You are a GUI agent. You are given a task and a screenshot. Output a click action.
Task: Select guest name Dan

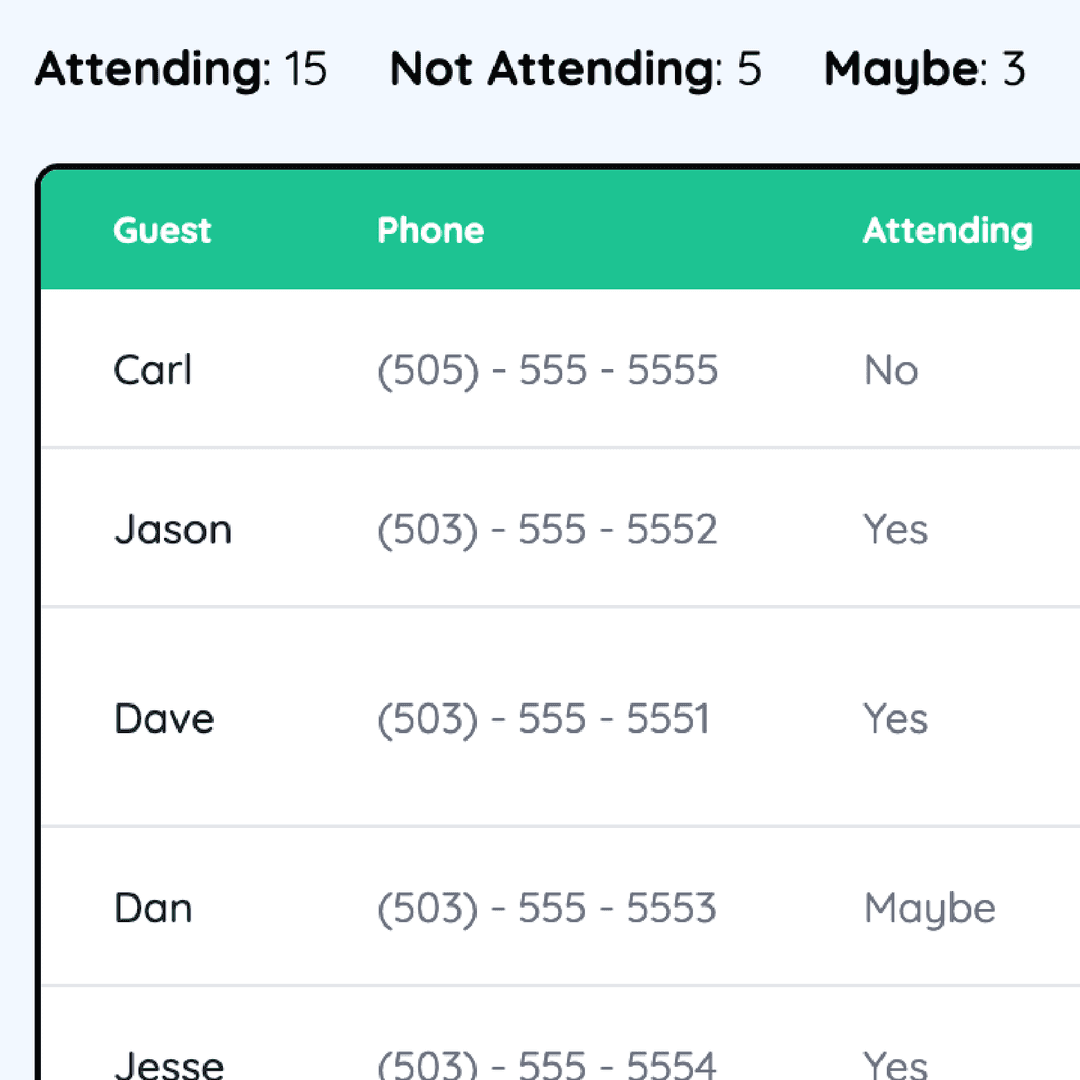(x=153, y=908)
